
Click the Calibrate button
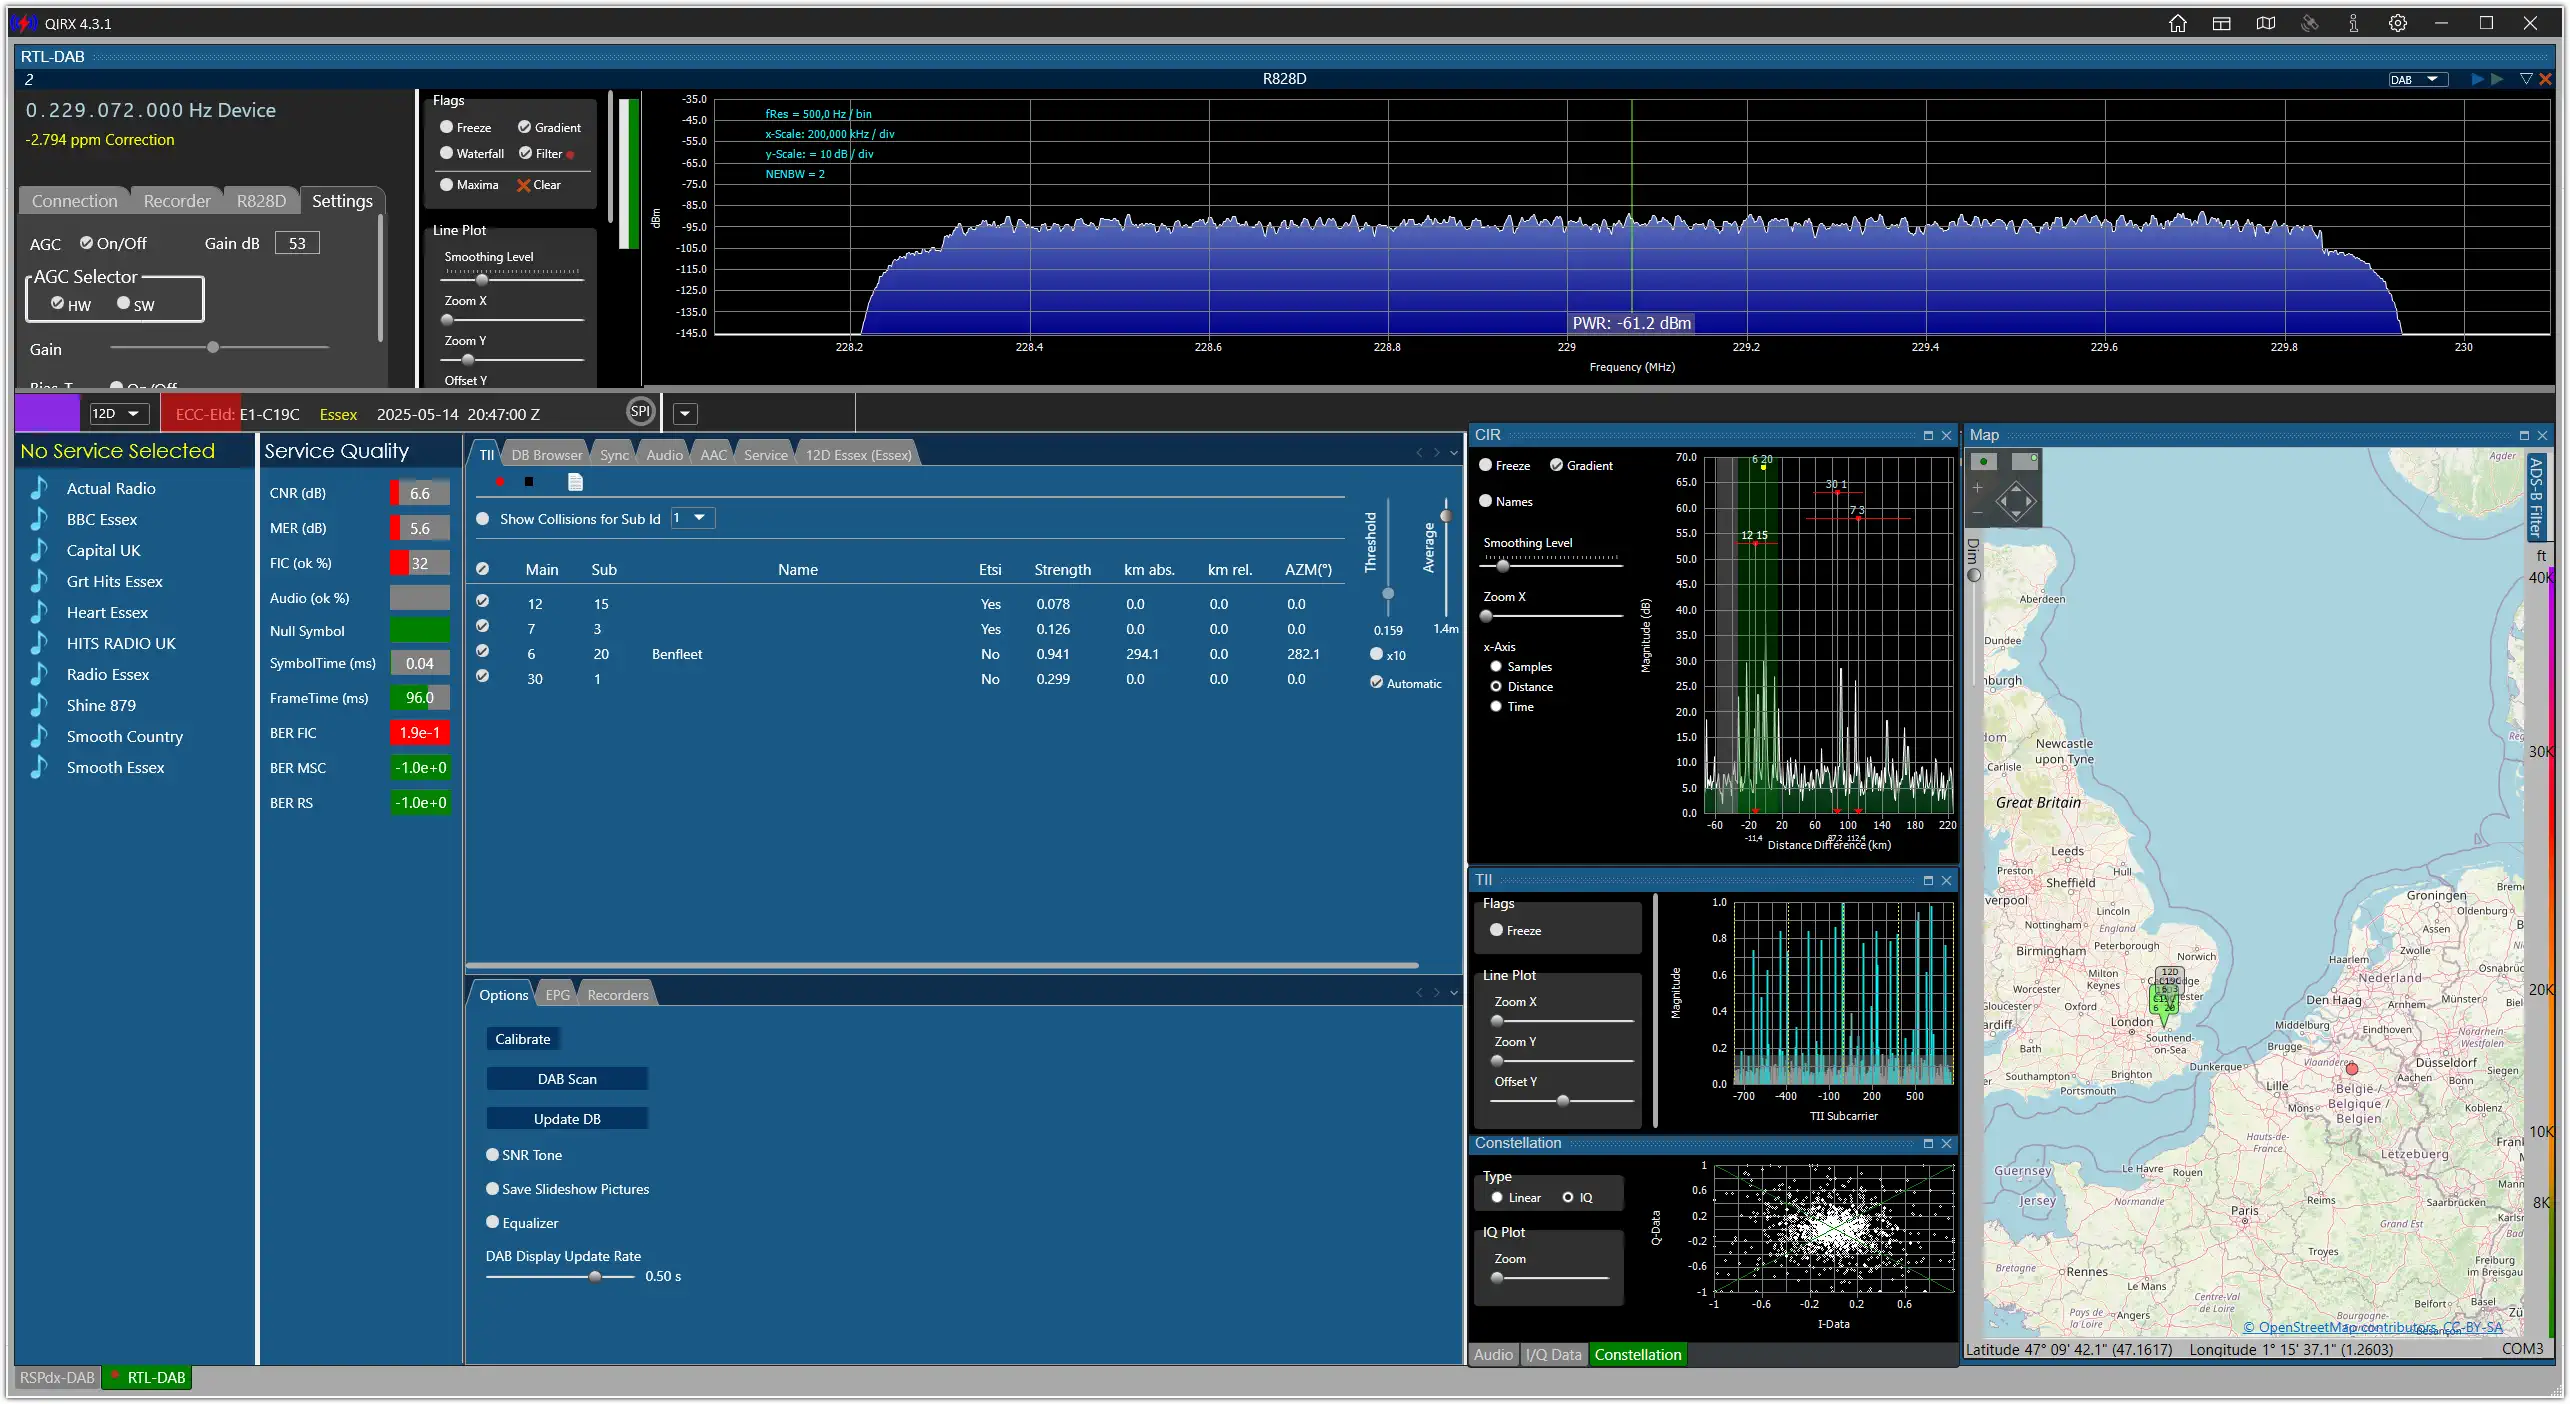(x=523, y=1038)
